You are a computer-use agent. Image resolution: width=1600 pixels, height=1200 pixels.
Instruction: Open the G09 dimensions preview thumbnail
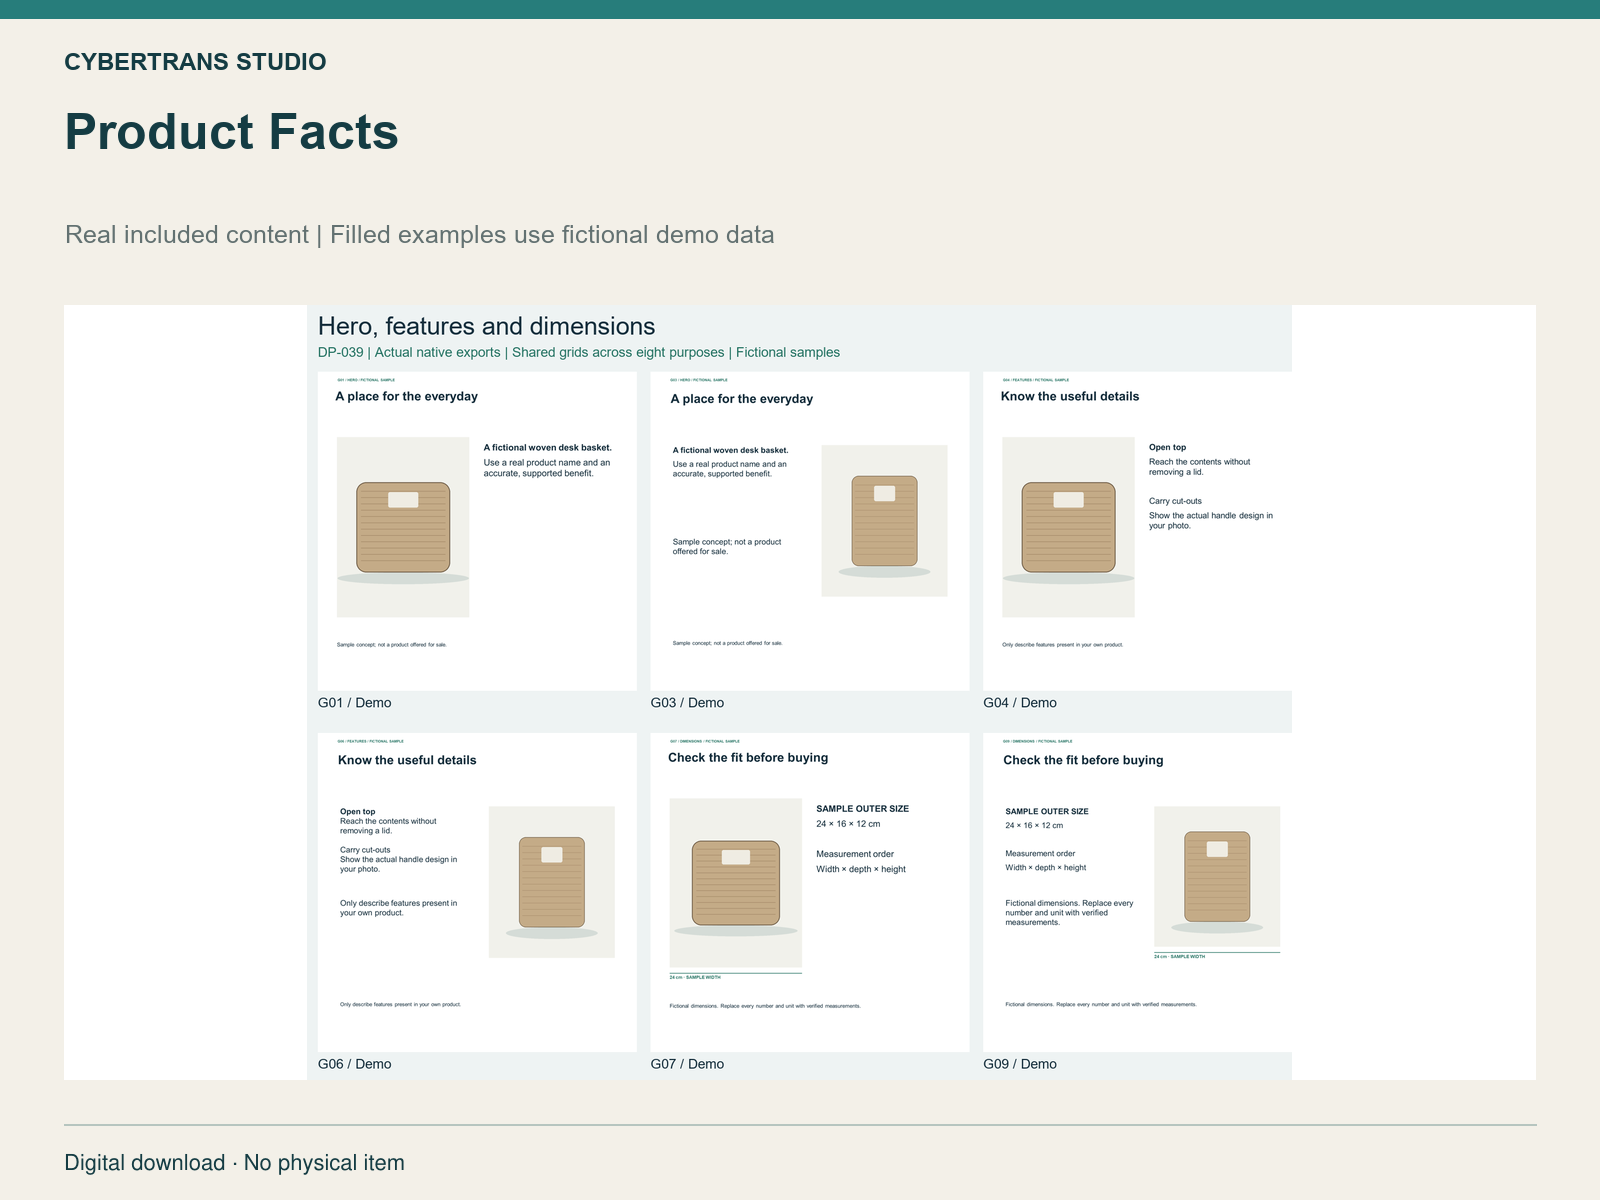click(x=1137, y=892)
